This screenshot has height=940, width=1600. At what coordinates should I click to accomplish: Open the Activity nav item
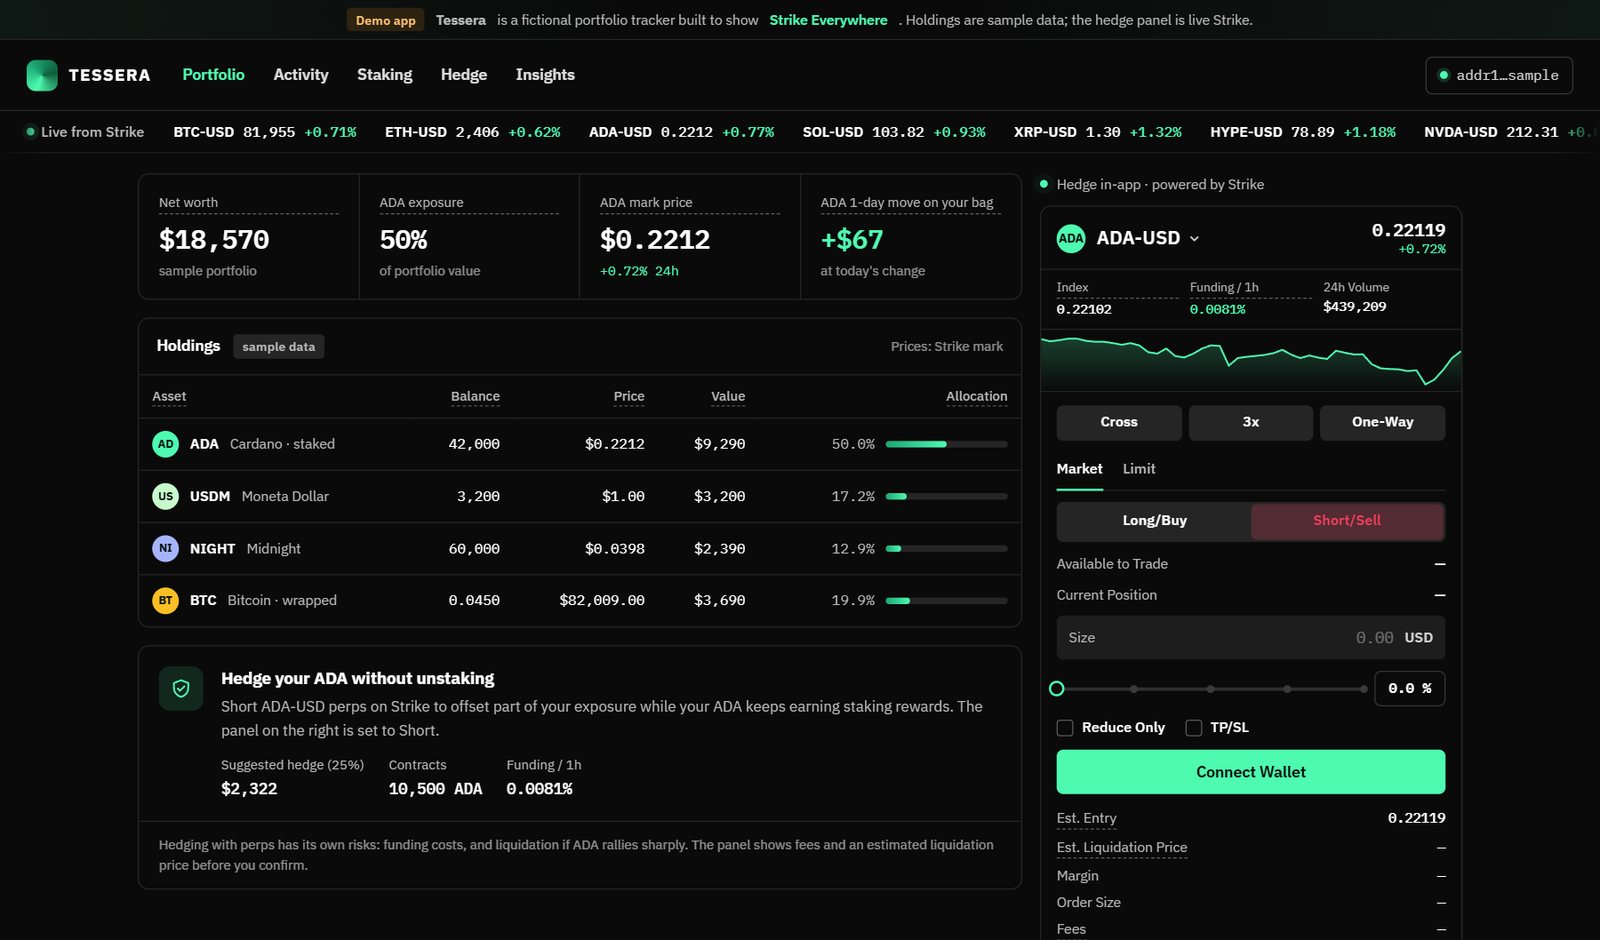click(x=301, y=75)
